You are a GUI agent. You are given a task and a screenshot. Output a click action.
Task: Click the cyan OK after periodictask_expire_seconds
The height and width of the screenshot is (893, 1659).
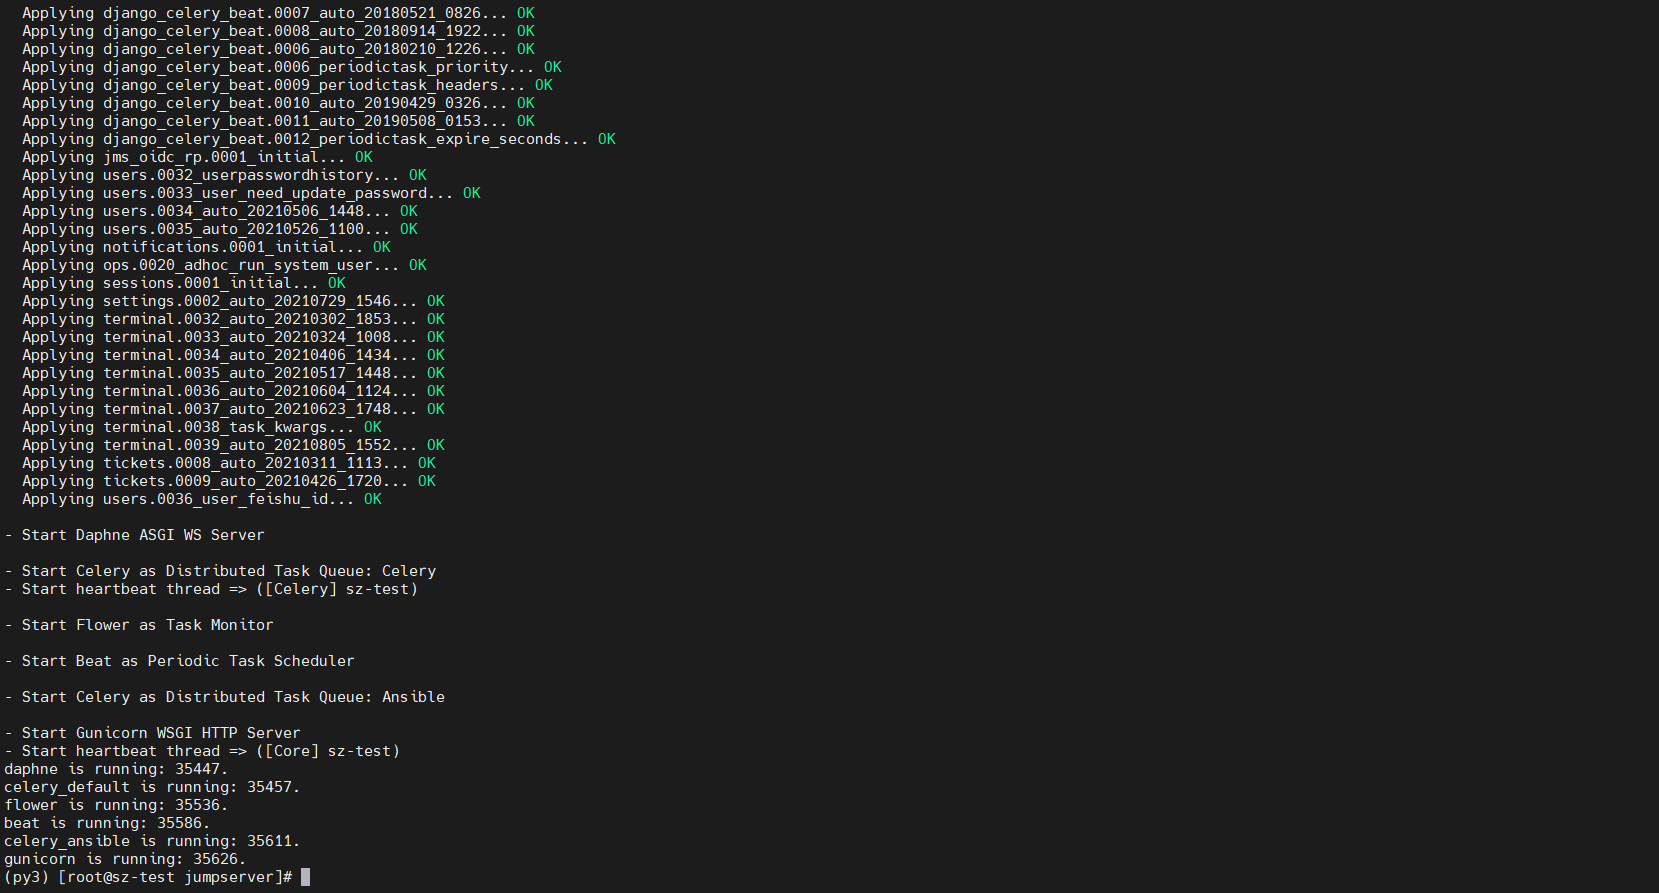607,139
